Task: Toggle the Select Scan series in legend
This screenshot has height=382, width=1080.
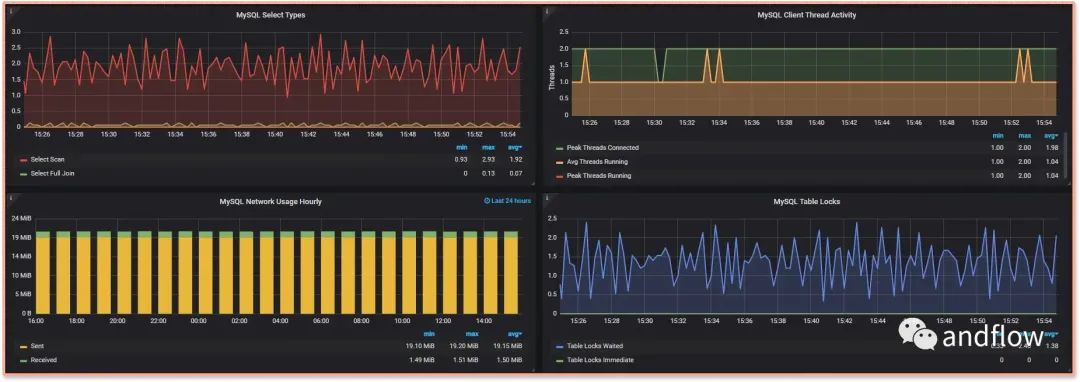Action: point(48,160)
